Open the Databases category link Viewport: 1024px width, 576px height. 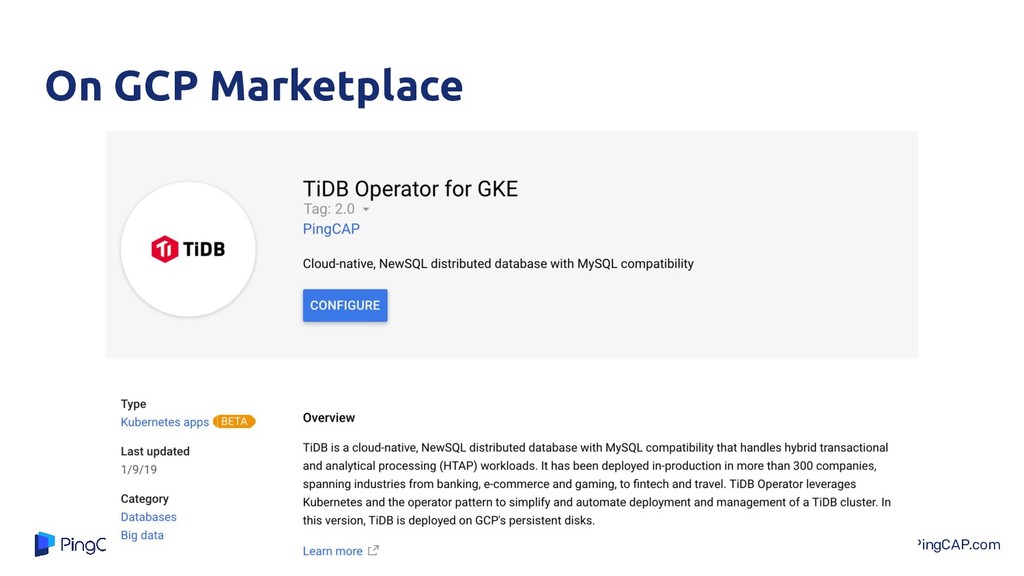pos(148,517)
